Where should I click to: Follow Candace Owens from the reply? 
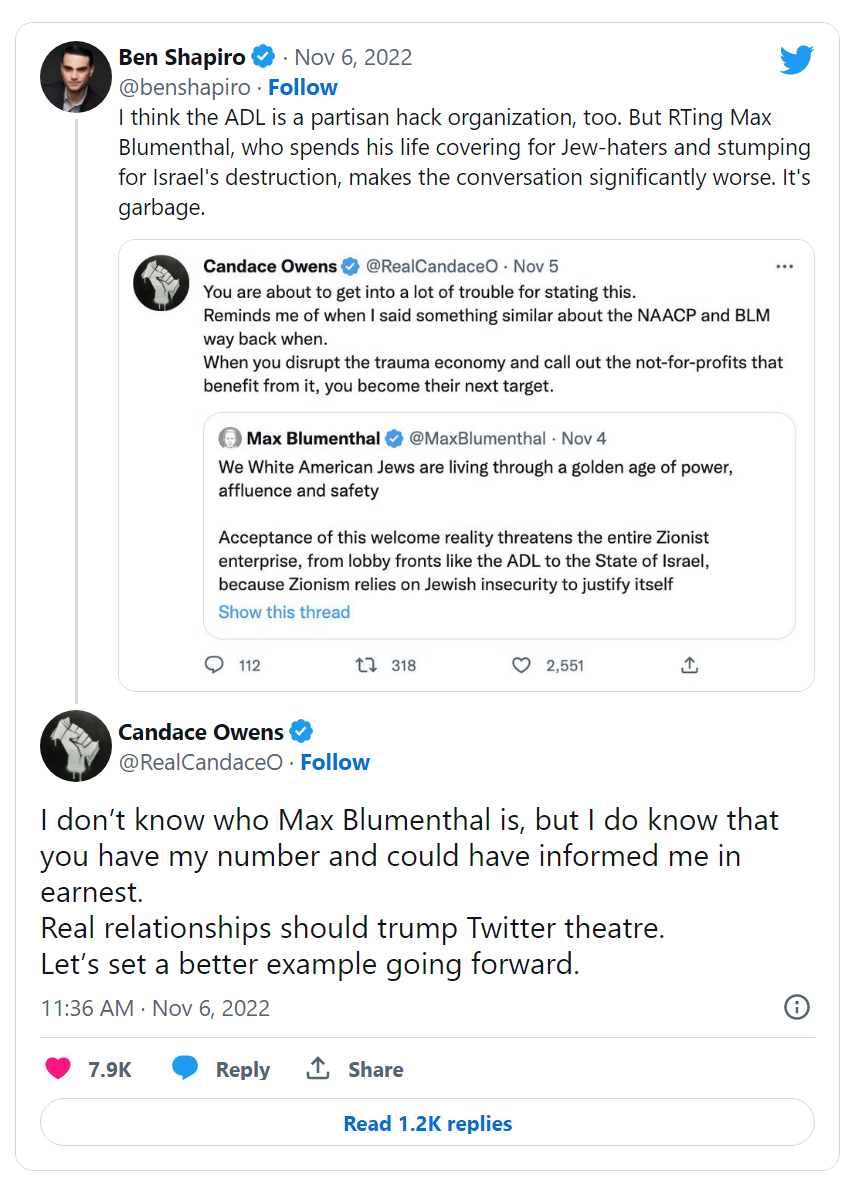(335, 762)
